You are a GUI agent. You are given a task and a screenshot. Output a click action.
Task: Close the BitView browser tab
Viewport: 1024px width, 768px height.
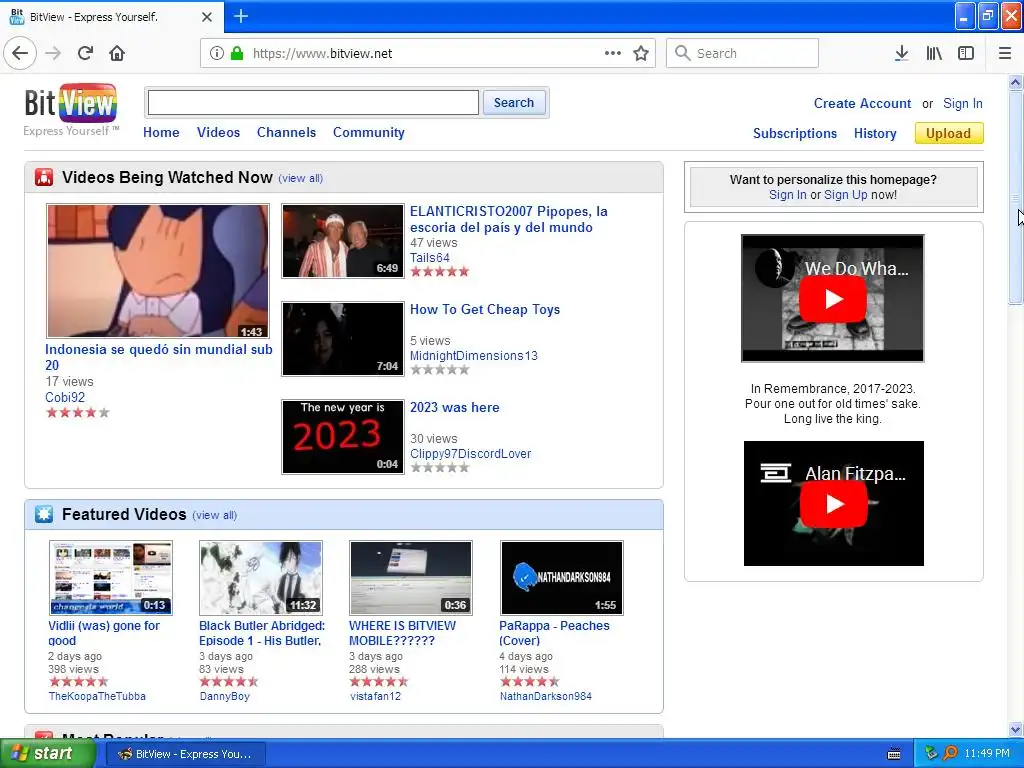coord(207,17)
